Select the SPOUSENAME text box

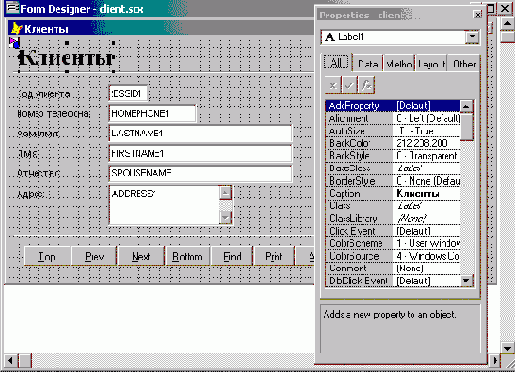(x=200, y=173)
